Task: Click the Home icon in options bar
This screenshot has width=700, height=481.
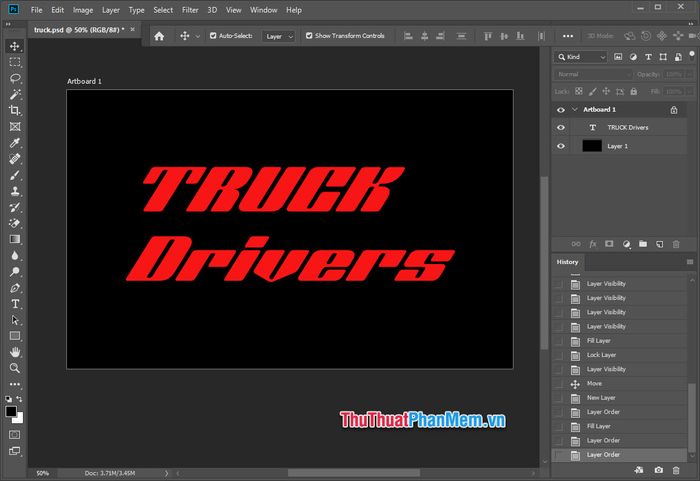Action: tap(159, 36)
